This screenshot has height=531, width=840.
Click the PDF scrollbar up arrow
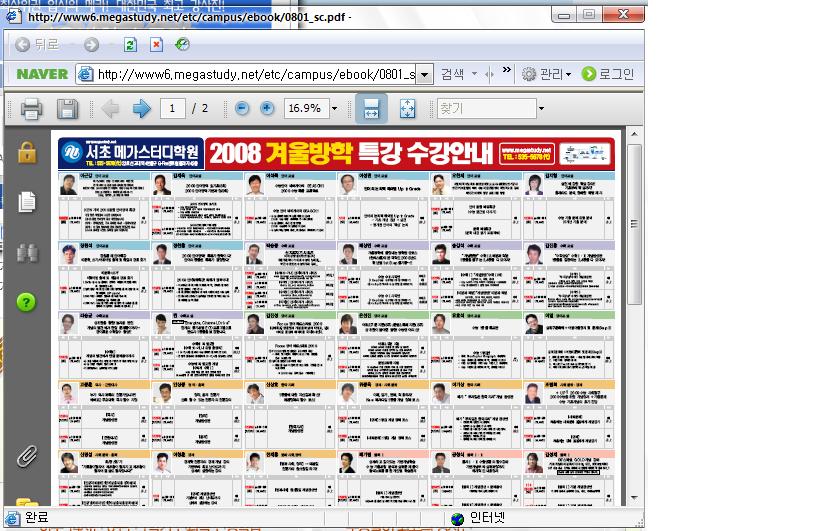(634, 134)
